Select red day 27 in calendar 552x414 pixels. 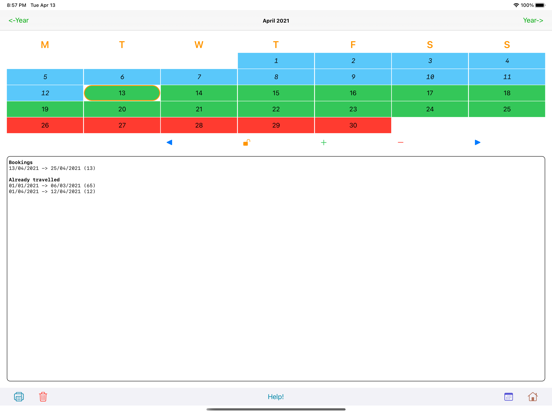pyautogui.click(x=122, y=125)
